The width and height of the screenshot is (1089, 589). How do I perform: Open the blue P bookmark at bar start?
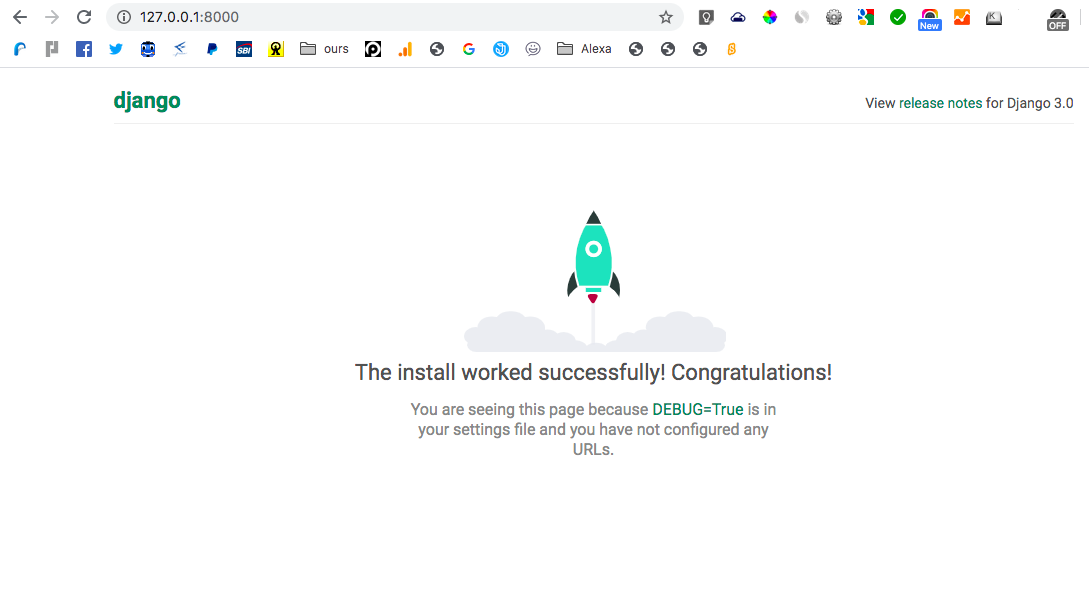20,49
